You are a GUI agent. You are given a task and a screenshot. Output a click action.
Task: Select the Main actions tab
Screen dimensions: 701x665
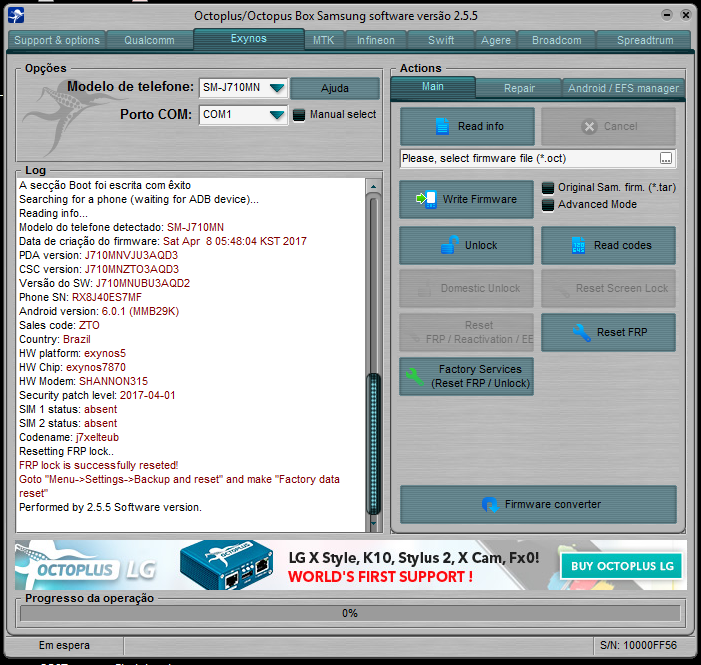click(x=433, y=87)
